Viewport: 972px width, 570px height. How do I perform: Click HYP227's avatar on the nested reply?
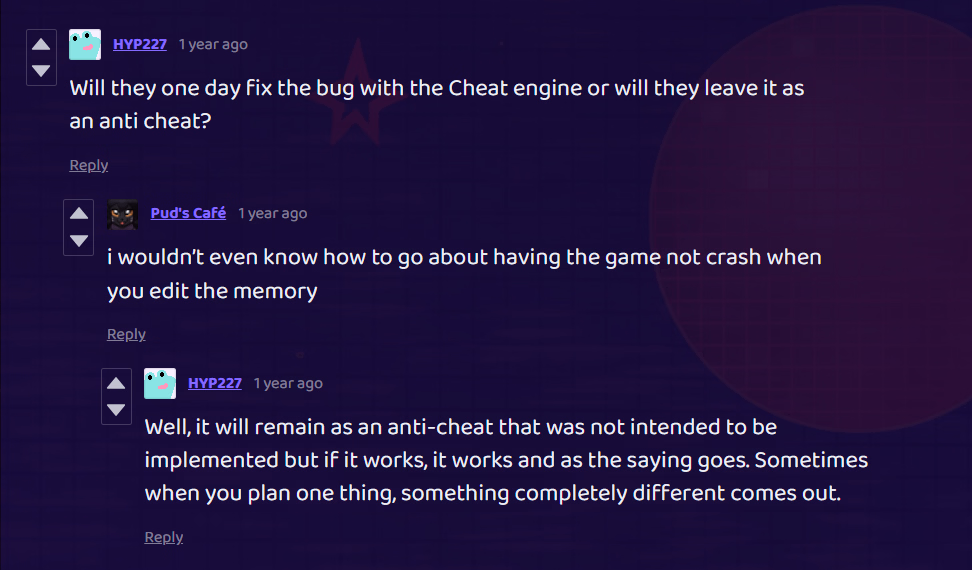[160, 383]
